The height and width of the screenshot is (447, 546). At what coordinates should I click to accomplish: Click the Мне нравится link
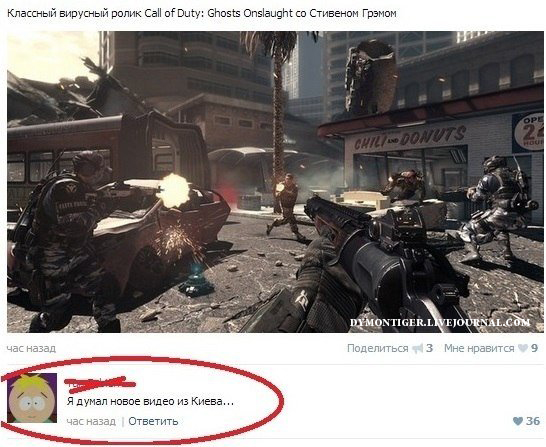479,348
